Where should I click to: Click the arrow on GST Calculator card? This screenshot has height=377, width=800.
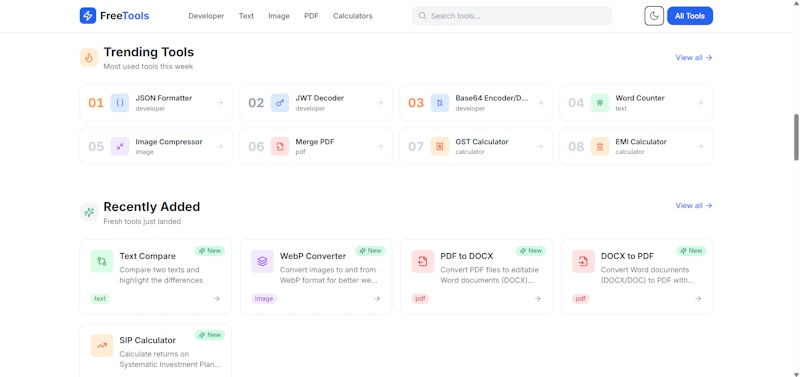click(x=540, y=146)
